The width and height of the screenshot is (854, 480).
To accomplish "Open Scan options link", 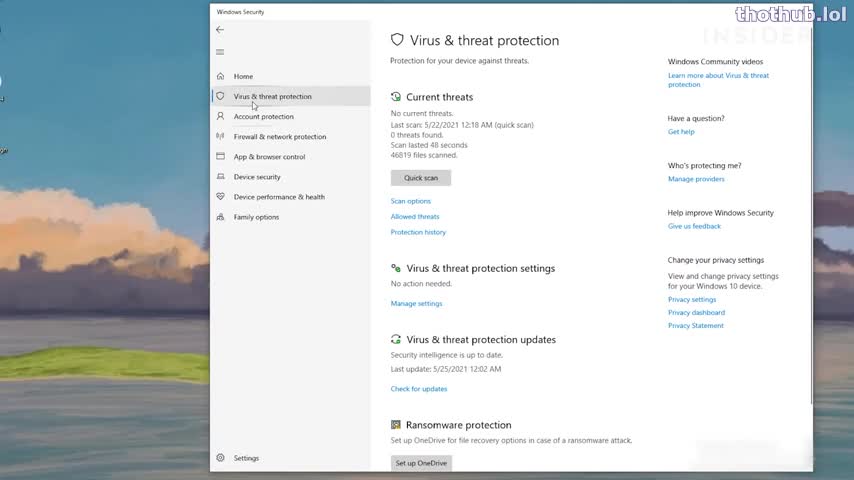I will (x=411, y=201).
